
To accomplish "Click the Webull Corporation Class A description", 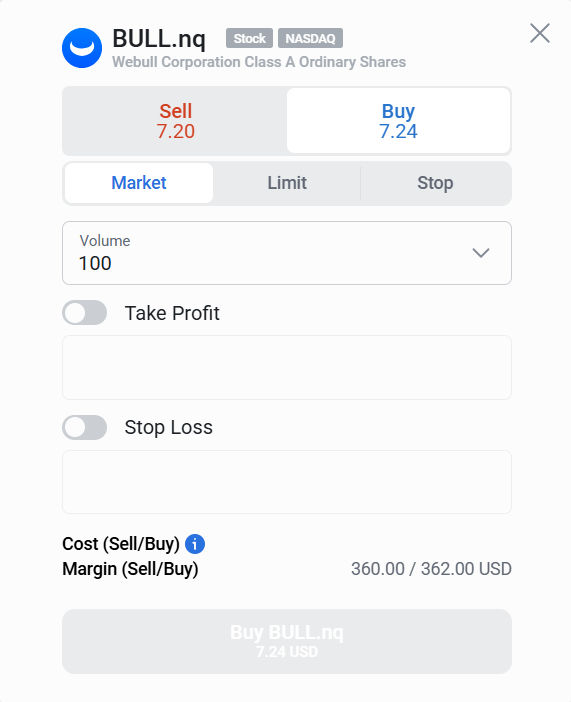I will pos(259,62).
